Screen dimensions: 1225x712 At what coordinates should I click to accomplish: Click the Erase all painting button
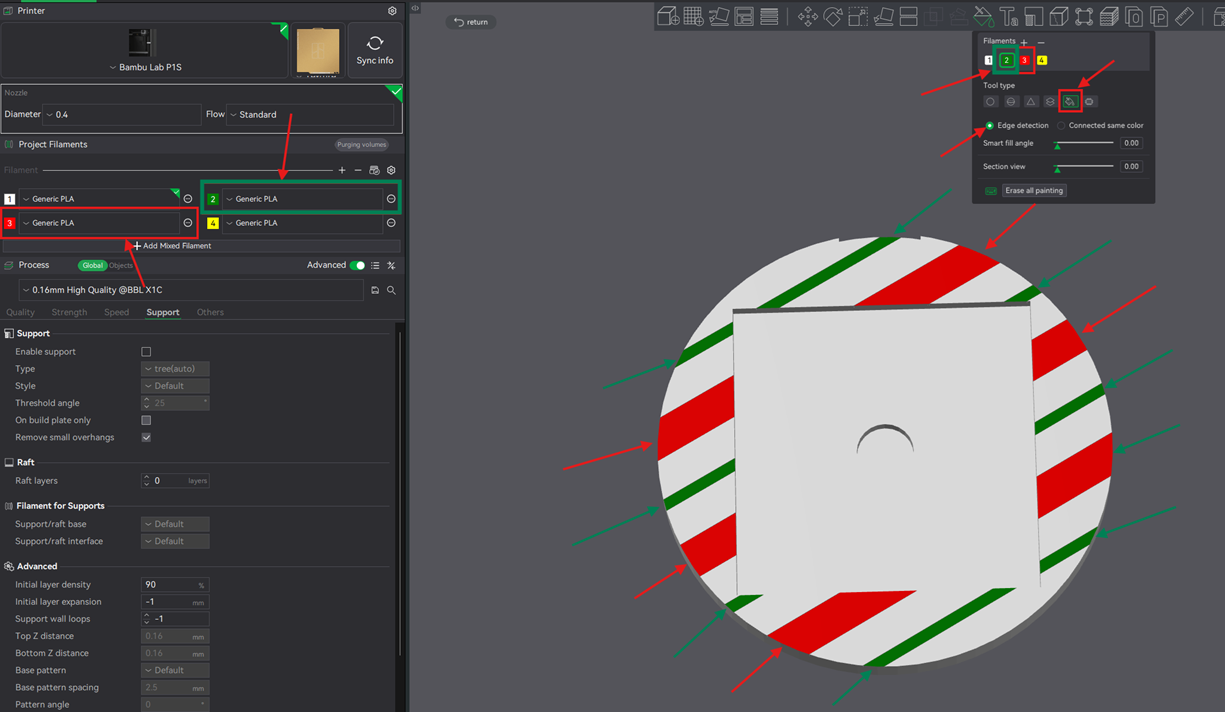(1034, 190)
